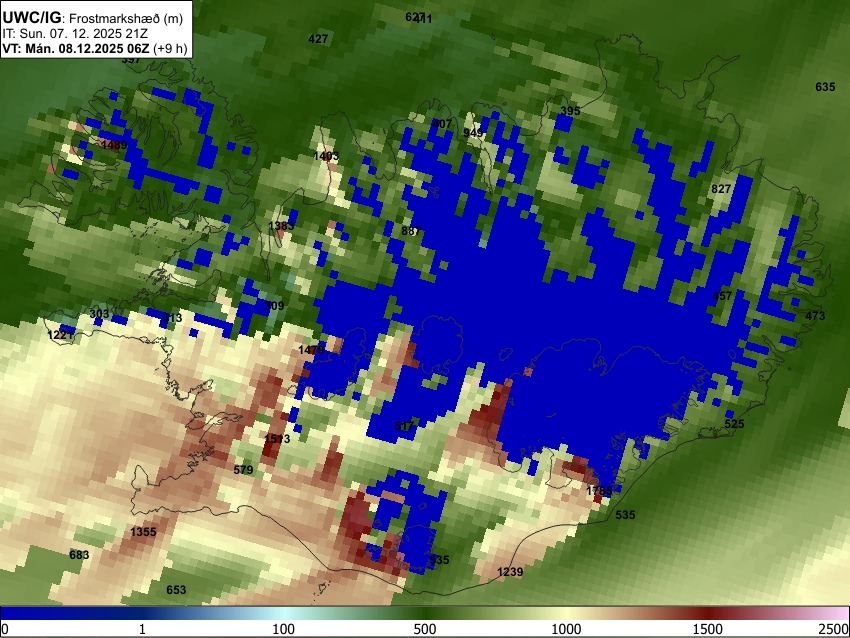Click the 1513 height value

277,439
